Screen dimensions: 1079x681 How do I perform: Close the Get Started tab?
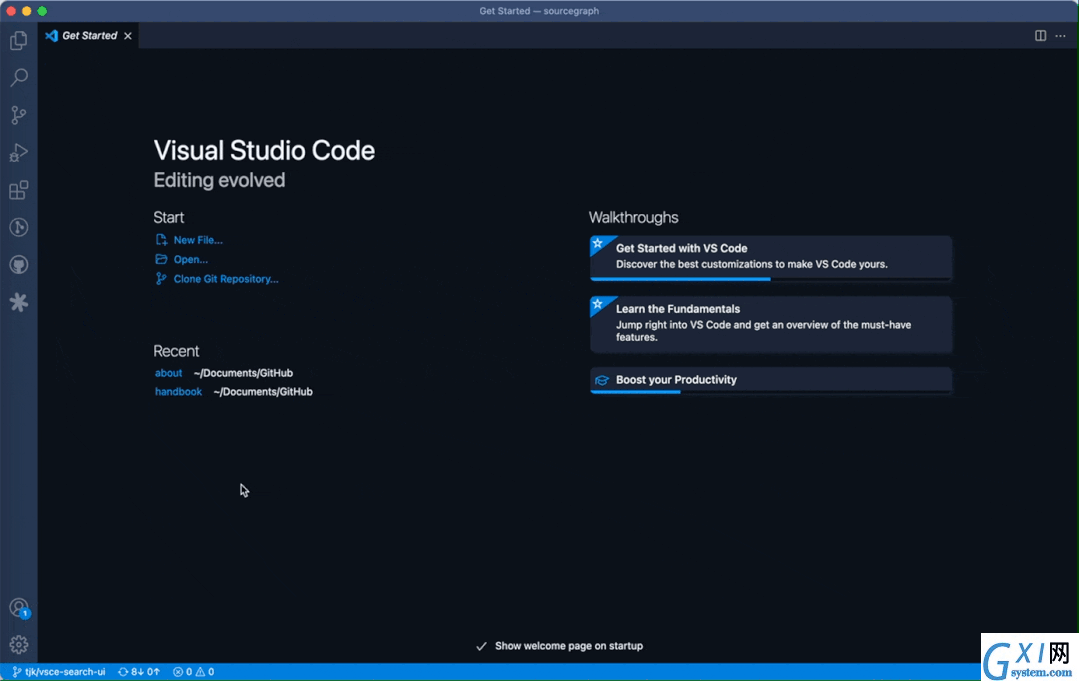pyautogui.click(x=128, y=36)
